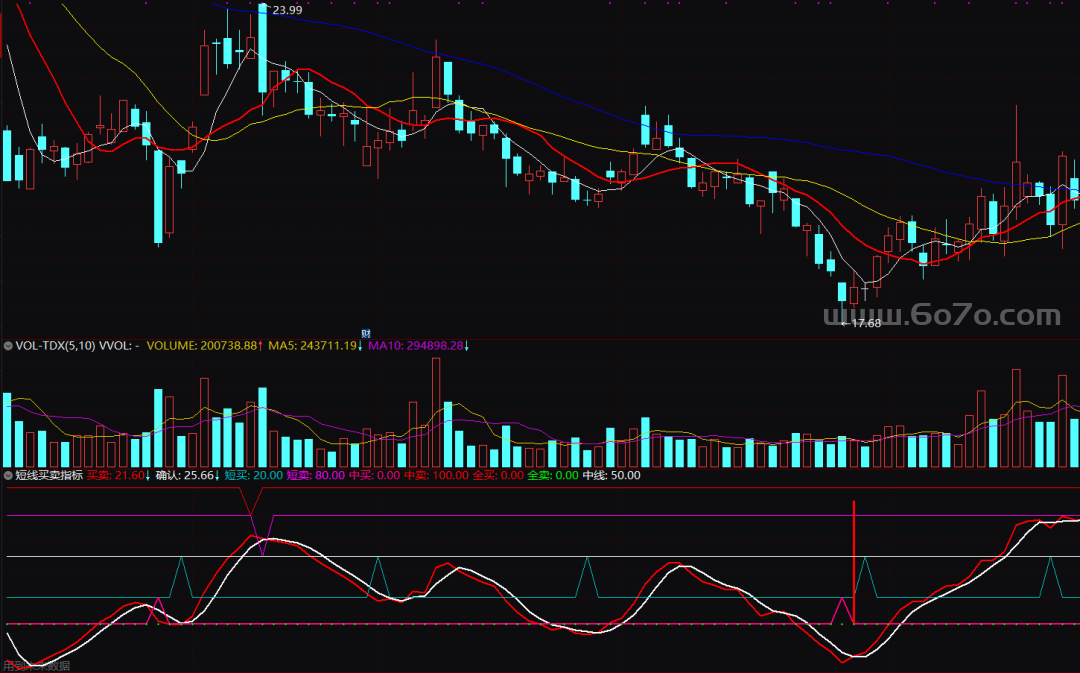The height and width of the screenshot is (673, 1080).
Task: Click the 财 finance marker on the chart
Action: point(366,333)
